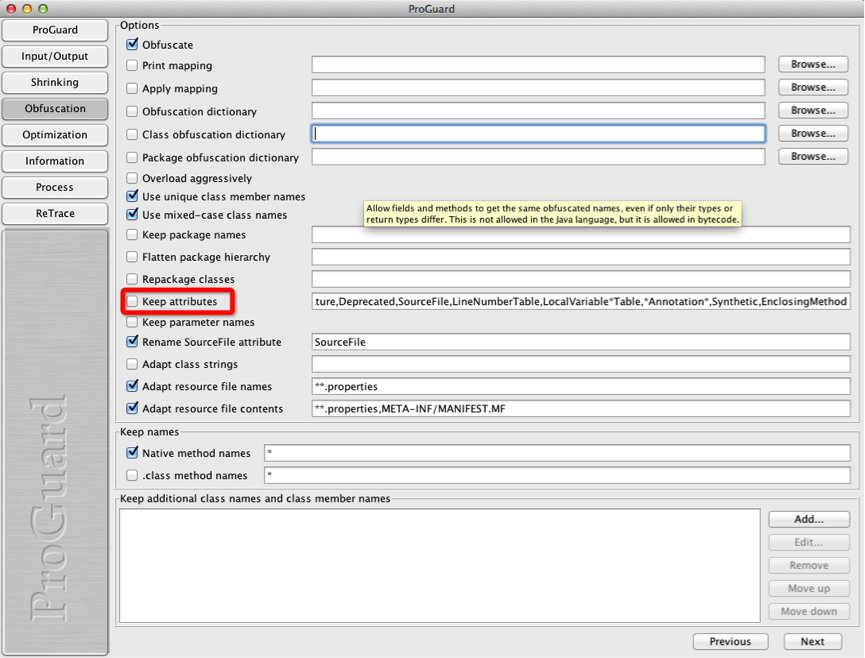Open the ReTrace tab
Viewport: 865px width, 658px height.
55,213
